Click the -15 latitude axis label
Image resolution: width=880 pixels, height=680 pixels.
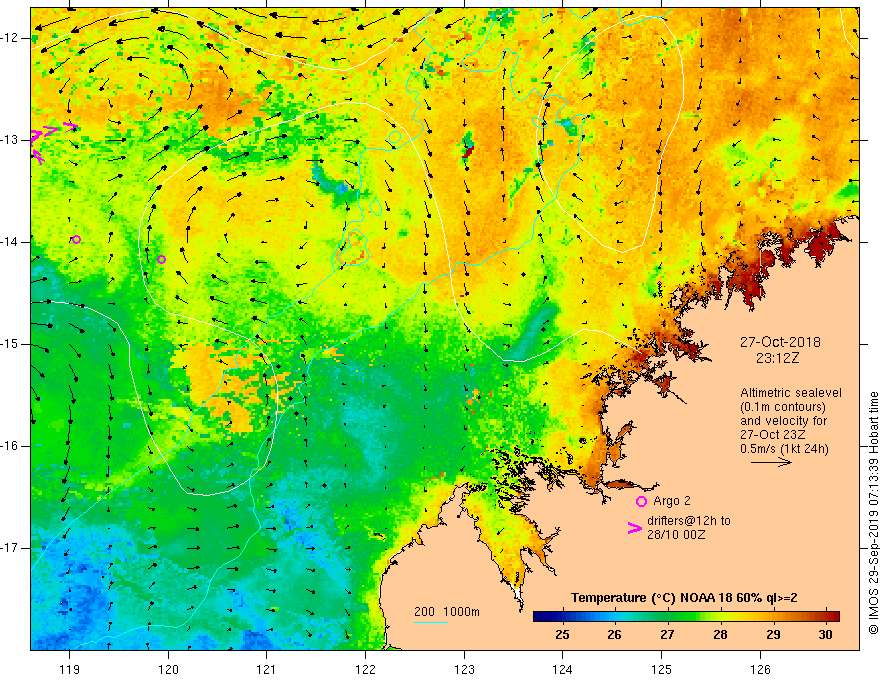click(10, 344)
